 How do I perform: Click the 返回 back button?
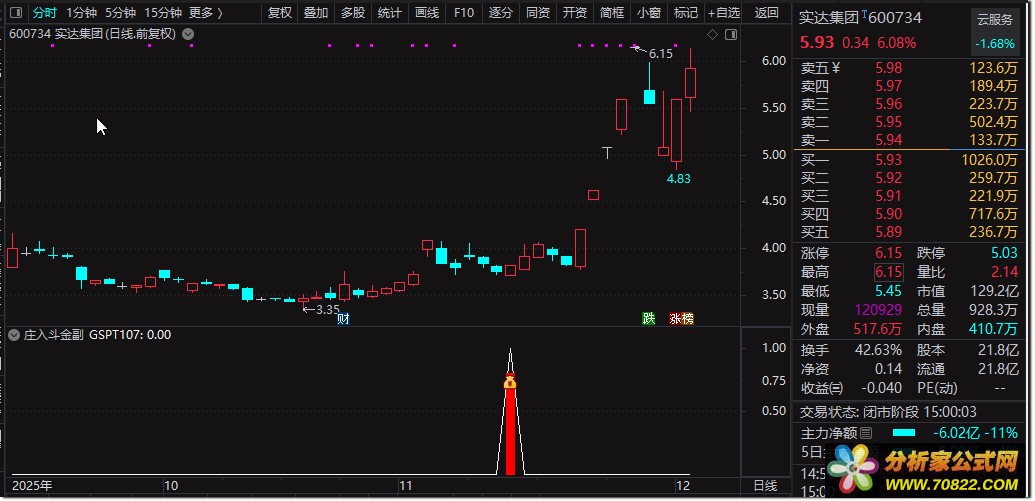pos(766,13)
